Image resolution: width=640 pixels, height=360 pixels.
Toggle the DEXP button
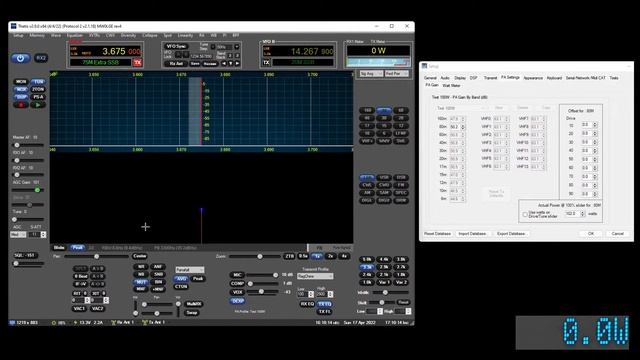click(x=237, y=301)
